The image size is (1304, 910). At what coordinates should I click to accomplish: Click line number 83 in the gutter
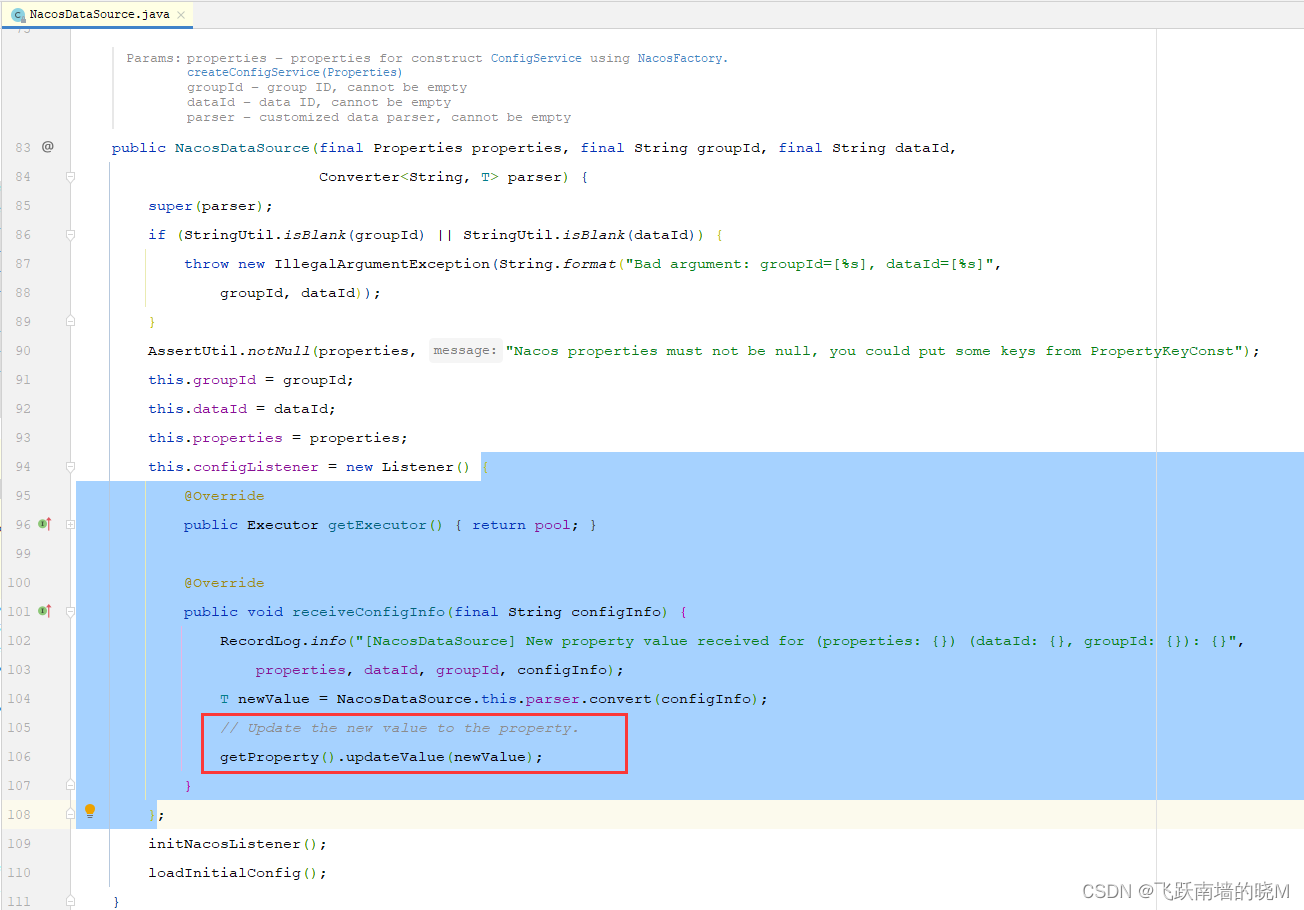click(22, 147)
